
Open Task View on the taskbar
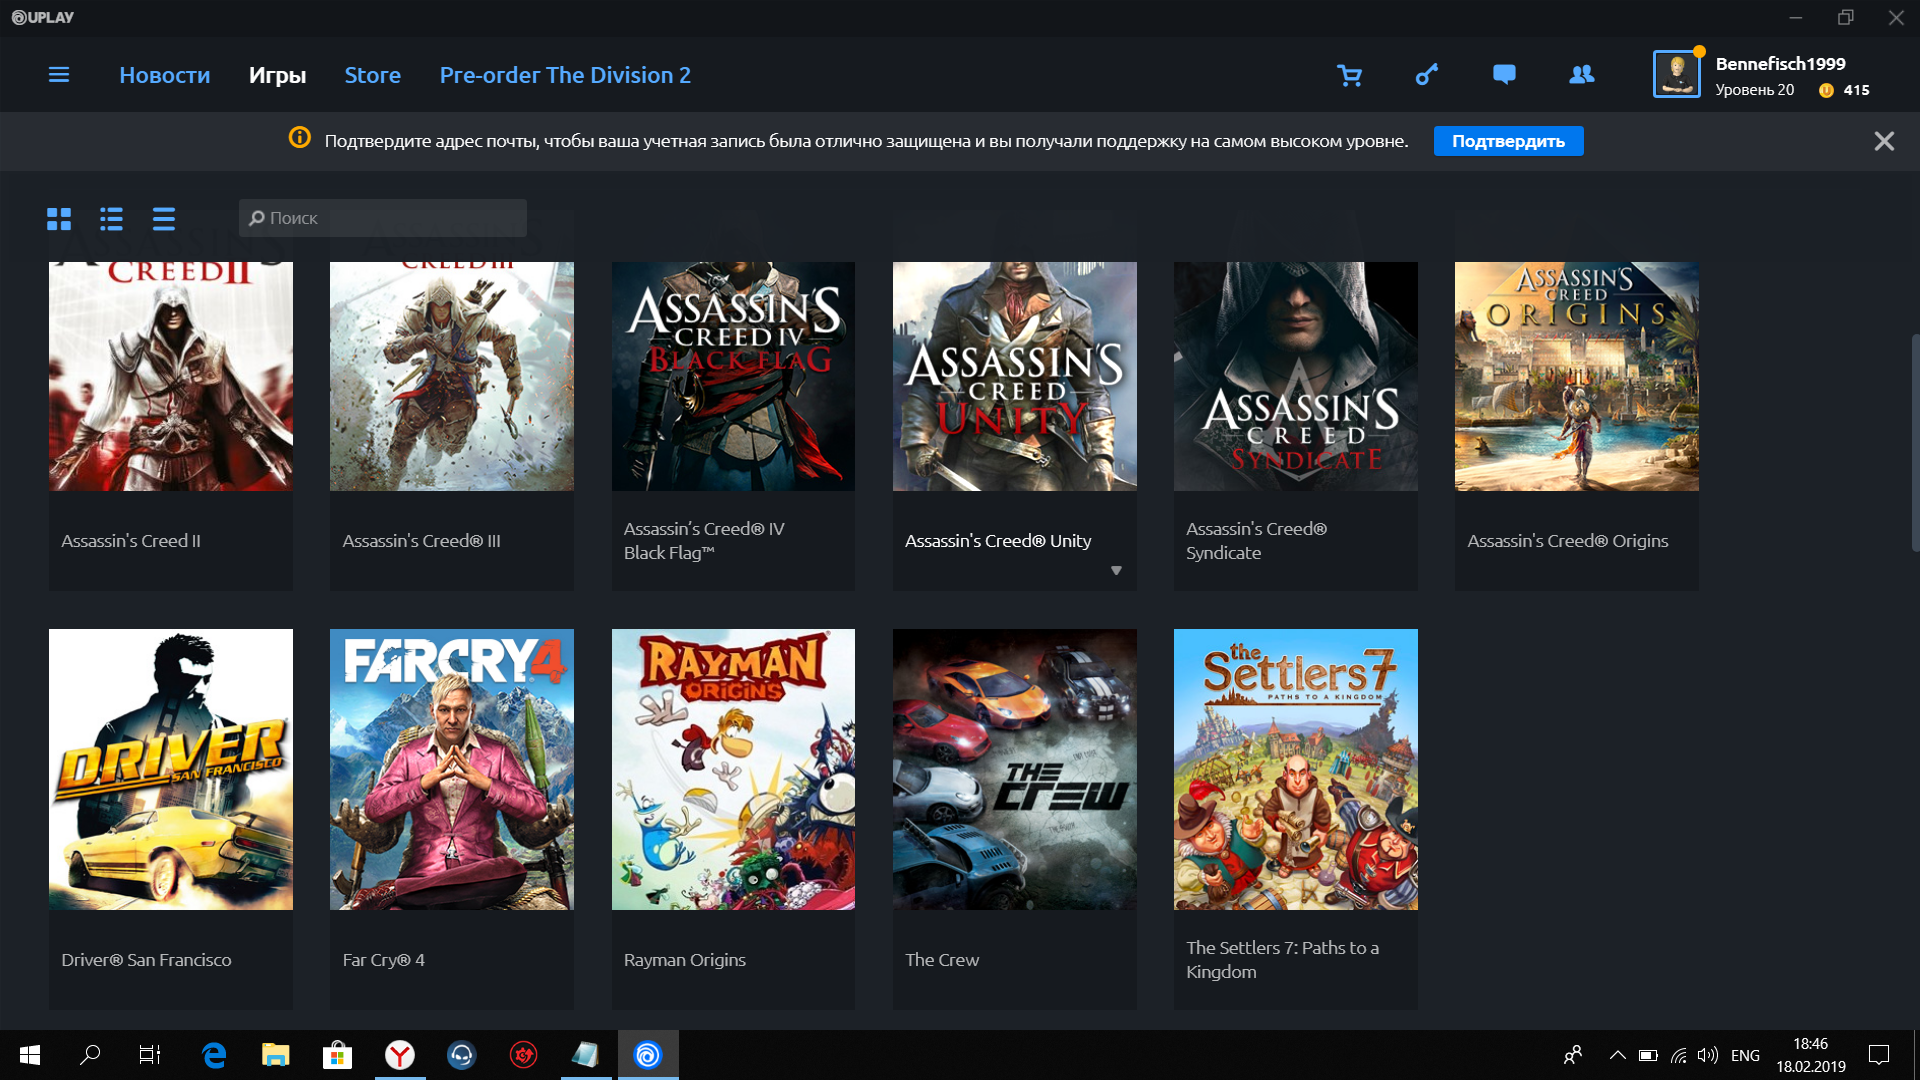pyautogui.click(x=150, y=1055)
